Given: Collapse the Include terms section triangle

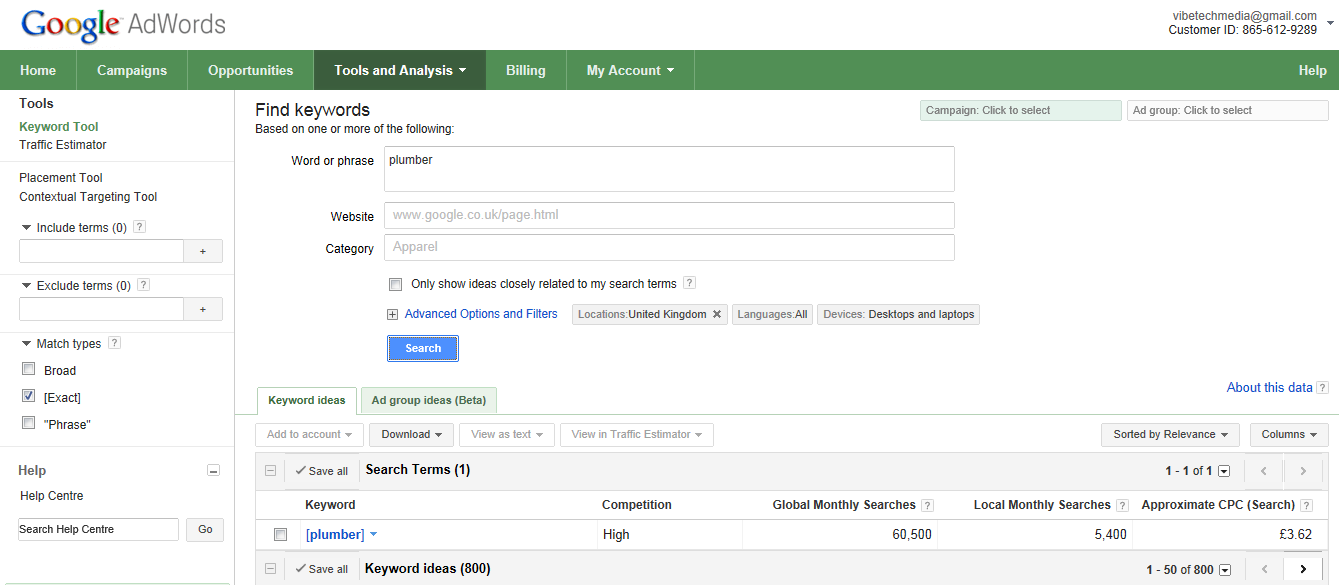Looking at the screenshot, I should click(x=26, y=228).
